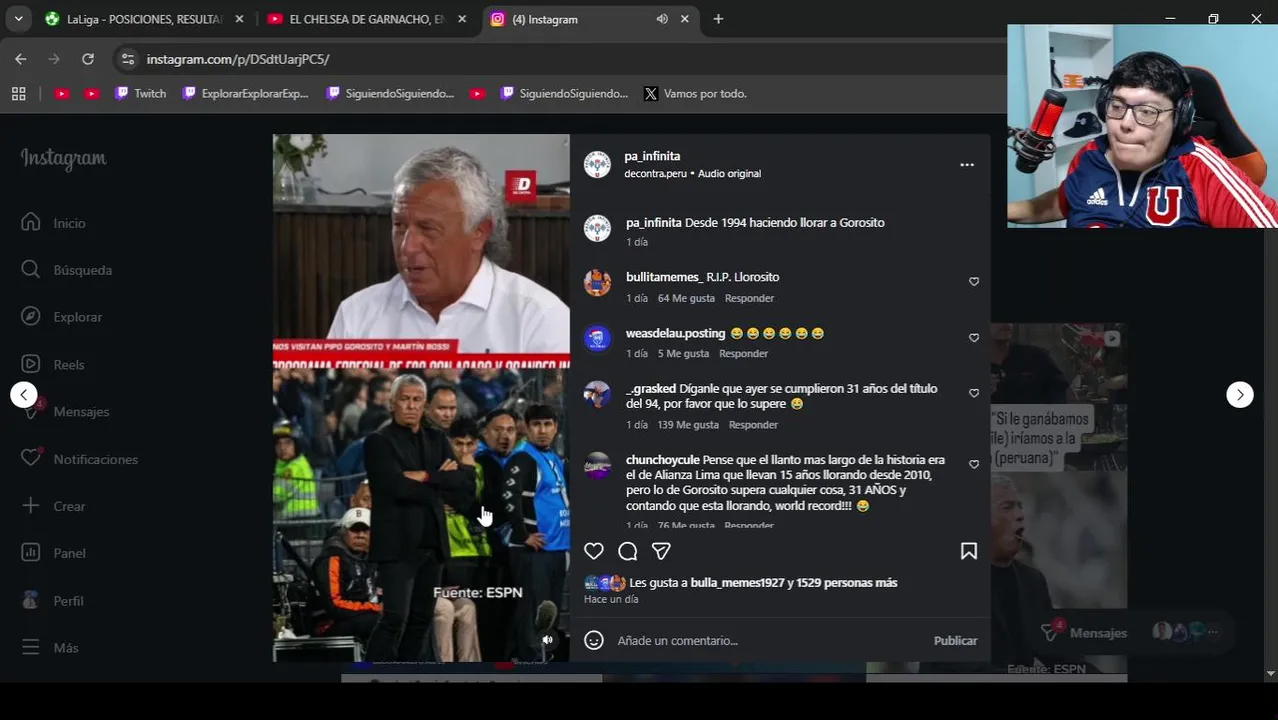Click Publicar to post comment

coord(955,640)
